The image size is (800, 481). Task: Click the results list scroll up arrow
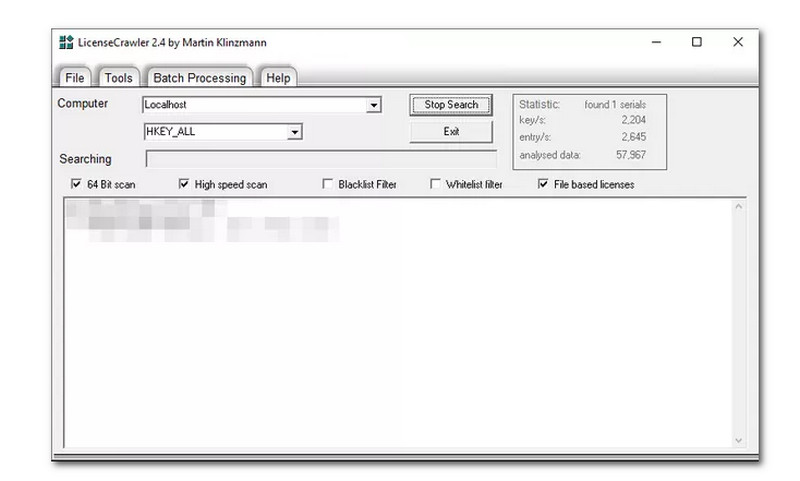pos(739,207)
